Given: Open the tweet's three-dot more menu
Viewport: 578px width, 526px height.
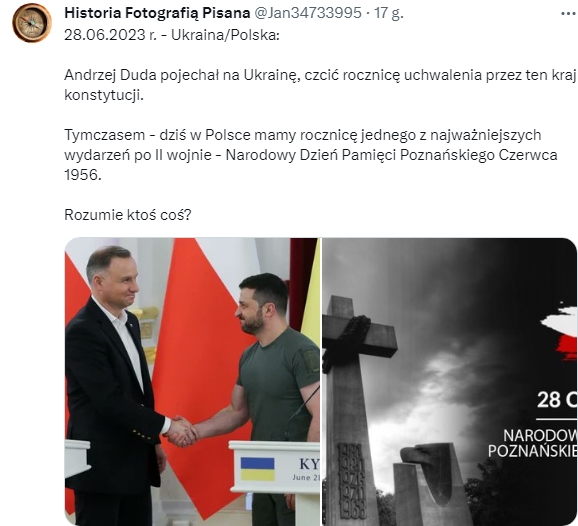Looking at the screenshot, I should coord(569,14).
